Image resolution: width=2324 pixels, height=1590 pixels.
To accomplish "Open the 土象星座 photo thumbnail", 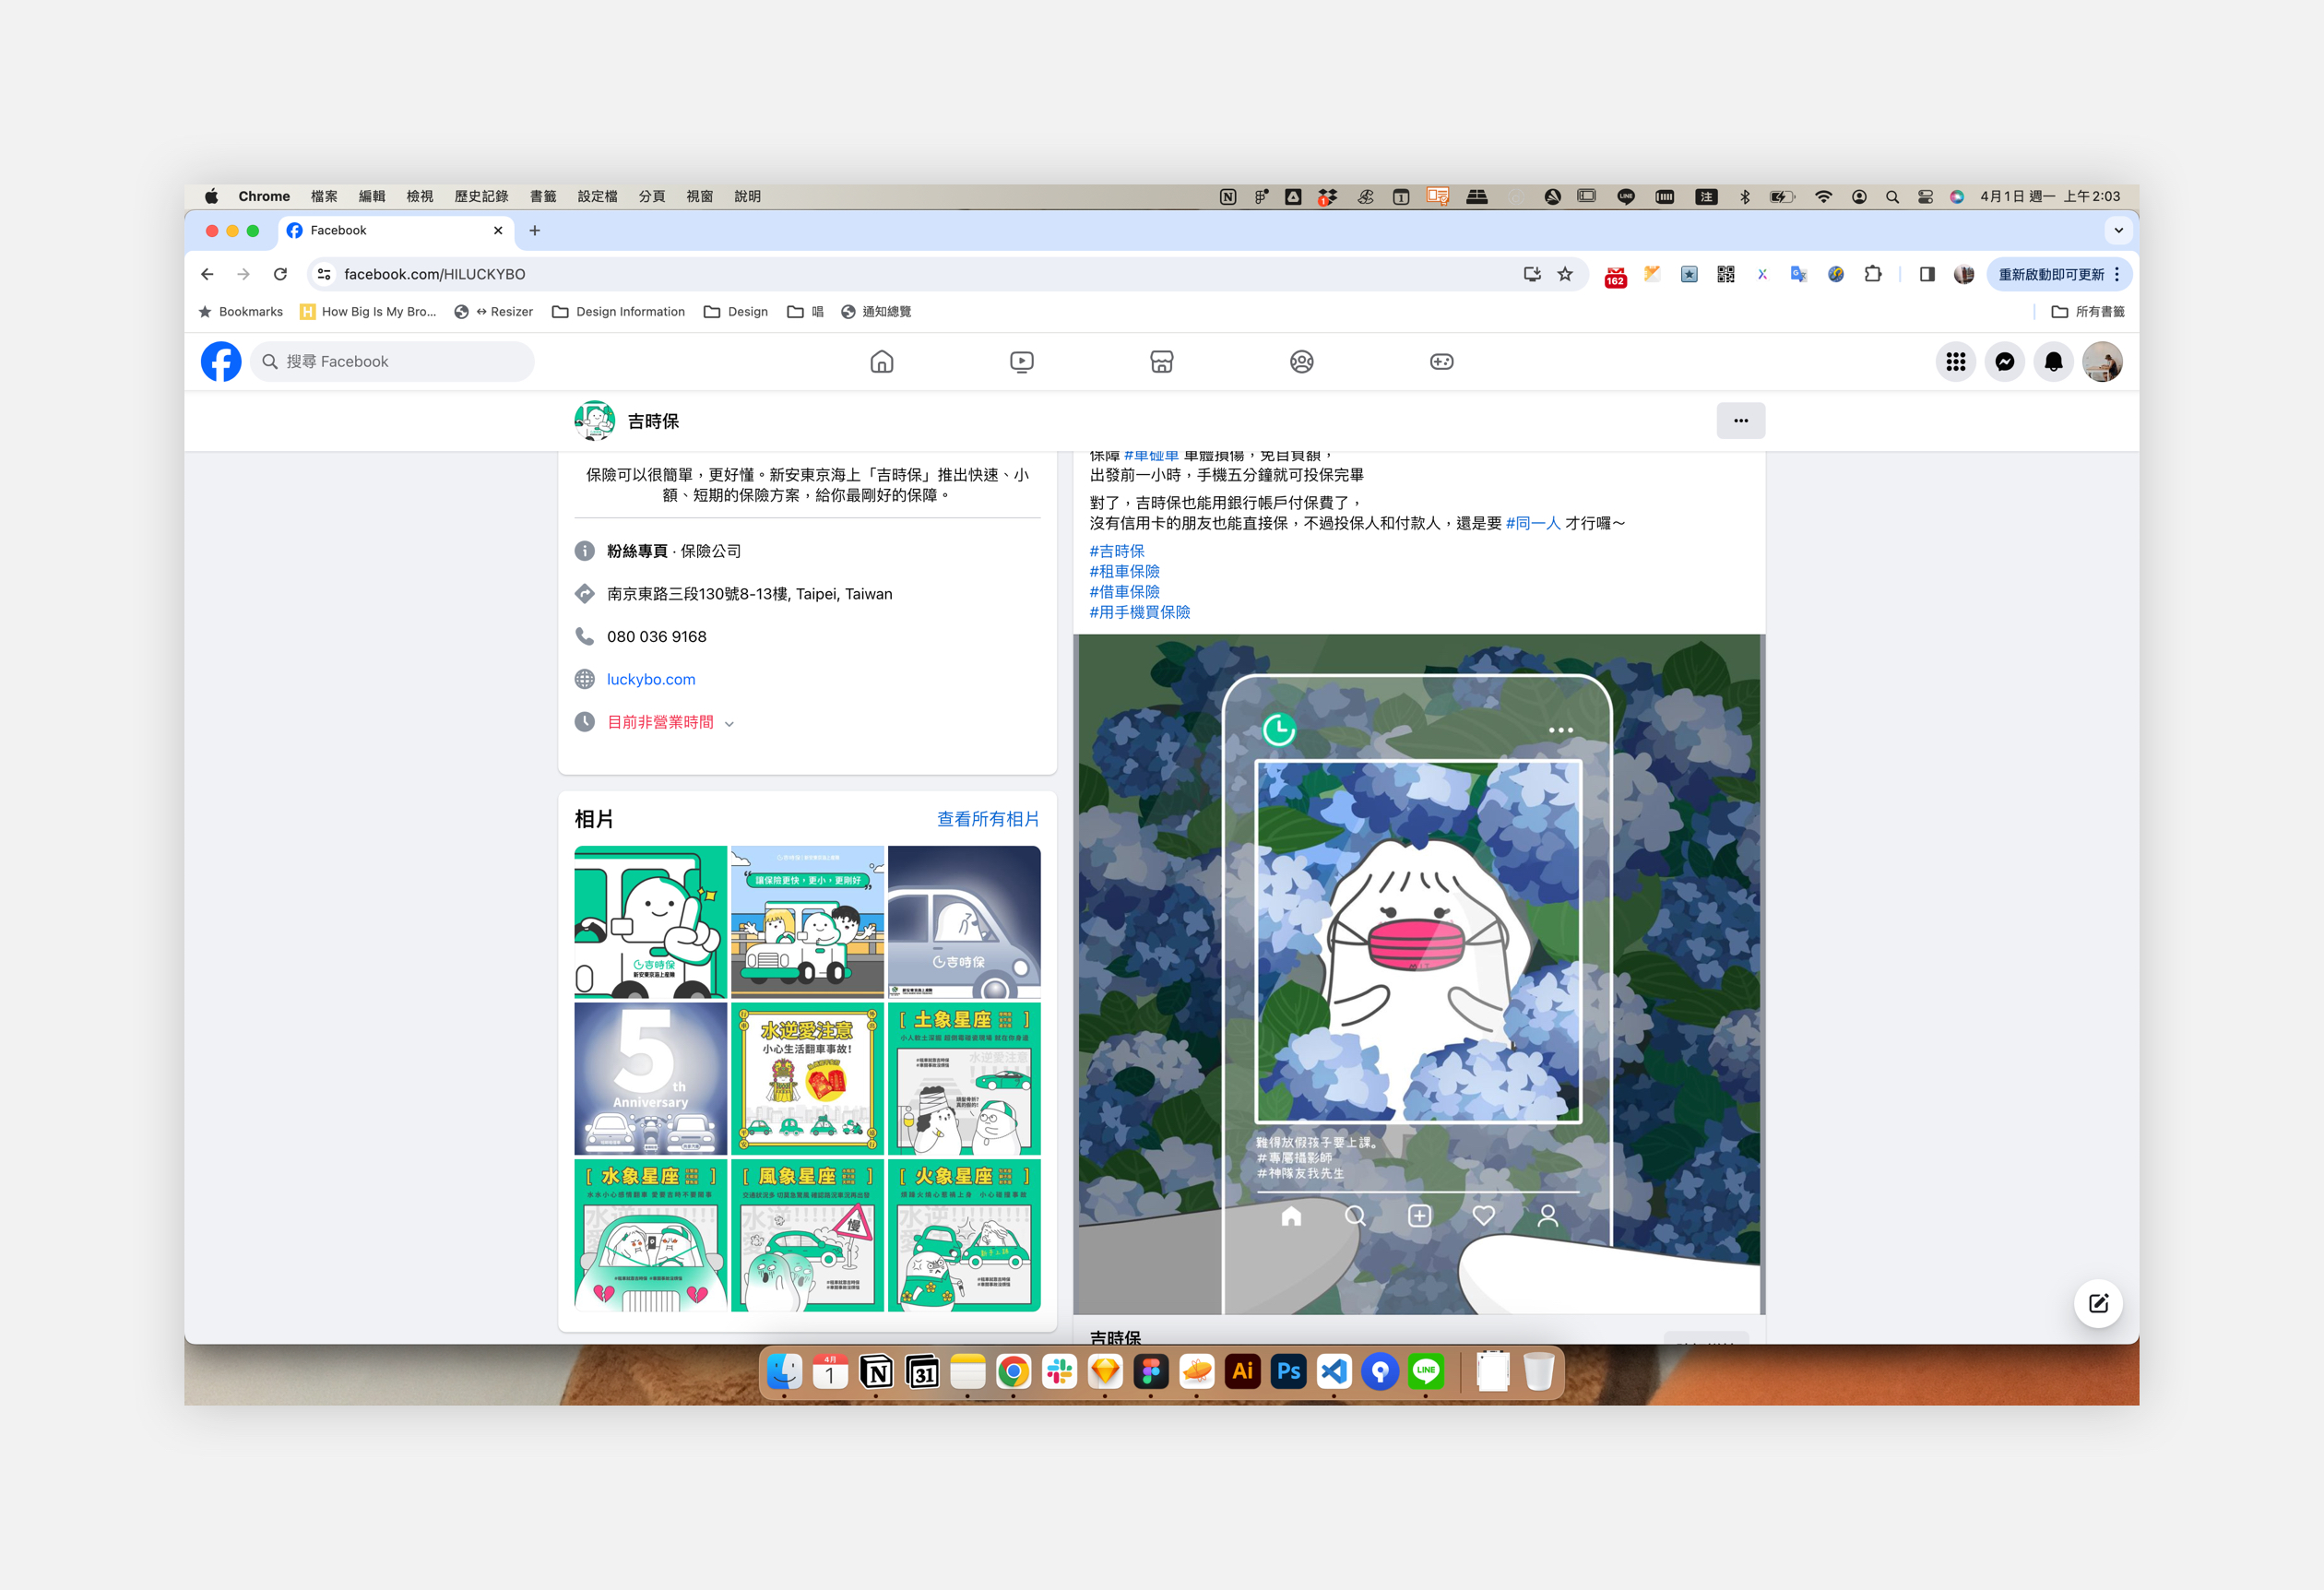I will (964, 1079).
